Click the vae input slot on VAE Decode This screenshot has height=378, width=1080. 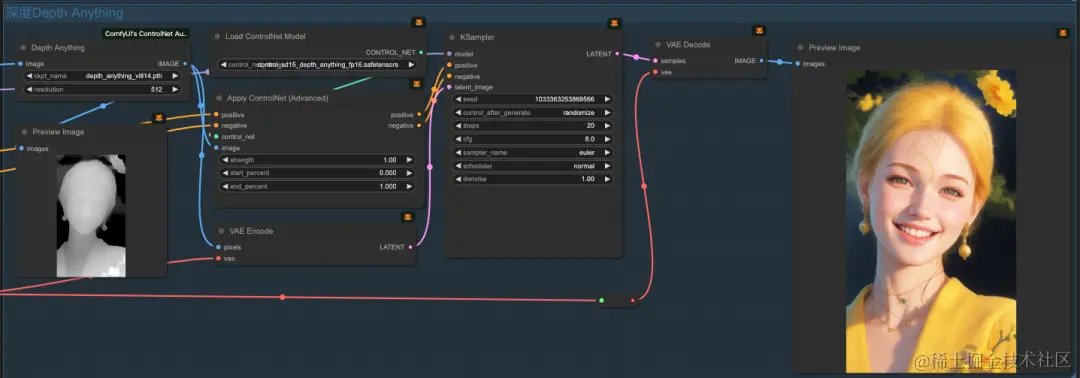click(x=655, y=72)
